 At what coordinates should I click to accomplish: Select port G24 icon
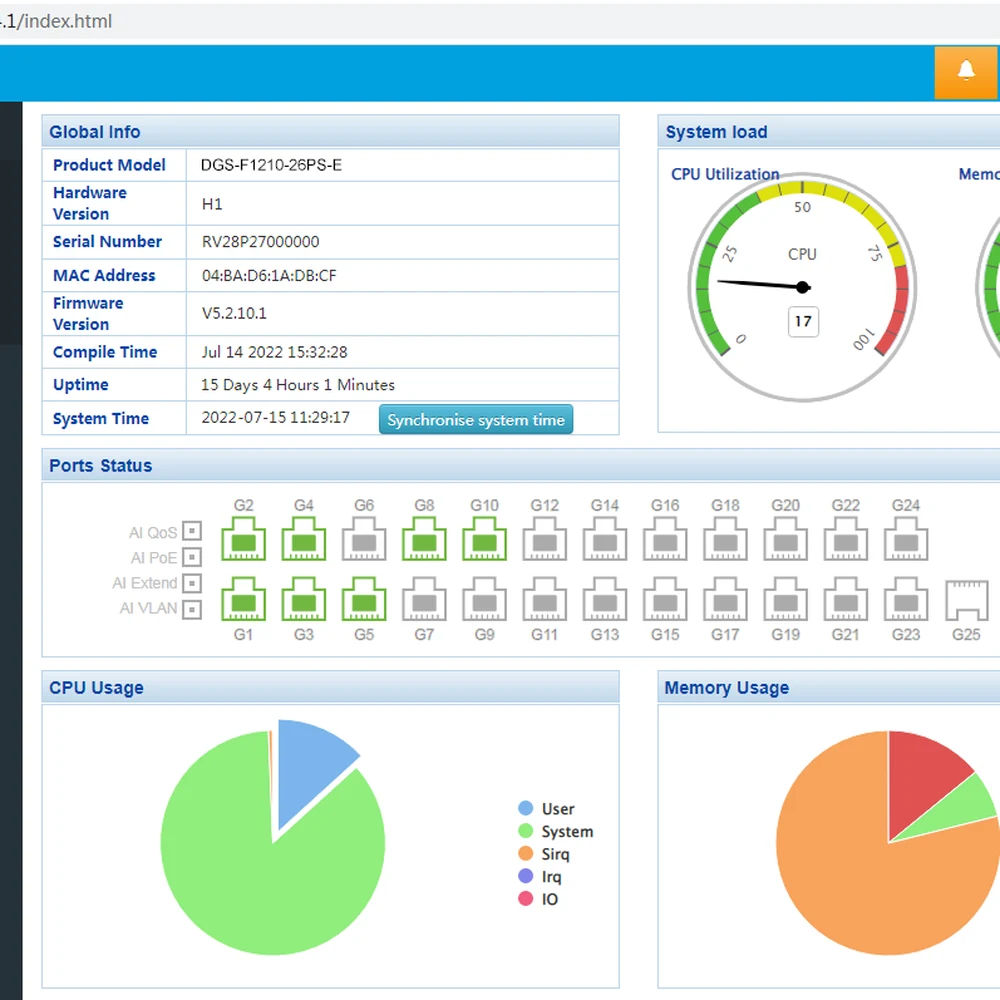[x=906, y=539]
